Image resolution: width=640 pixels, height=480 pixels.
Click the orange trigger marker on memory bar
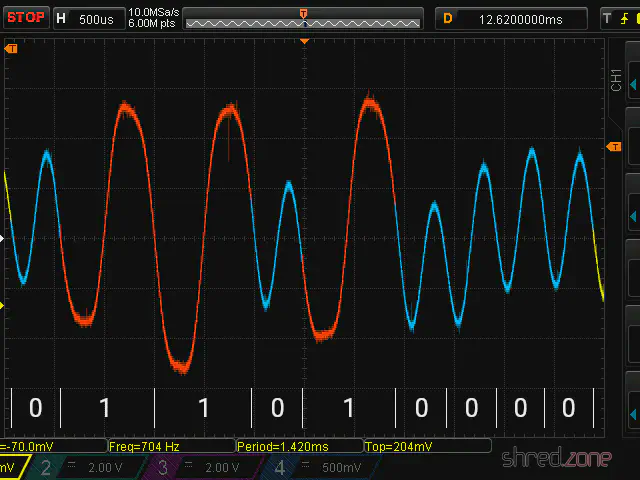pyautogui.click(x=304, y=11)
